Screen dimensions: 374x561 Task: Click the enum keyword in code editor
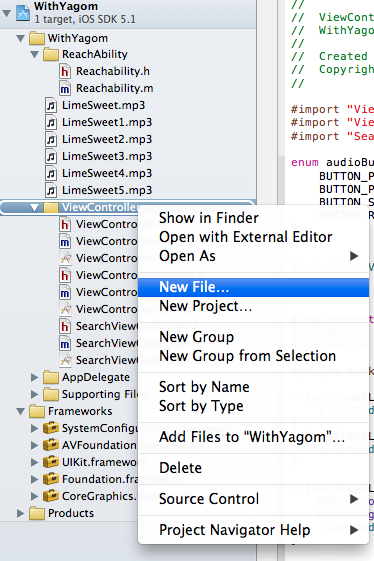coord(305,162)
